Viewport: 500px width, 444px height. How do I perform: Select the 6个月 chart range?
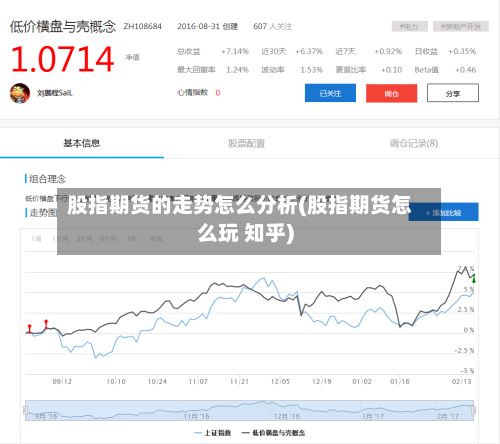click(x=108, y=239)
